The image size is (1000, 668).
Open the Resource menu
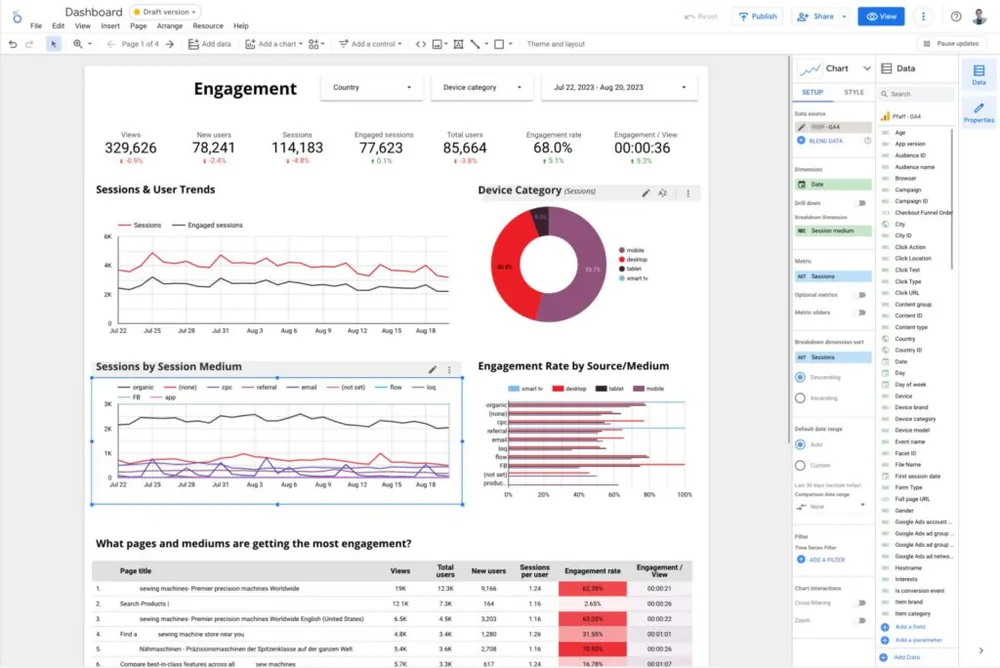click(208, 26)
